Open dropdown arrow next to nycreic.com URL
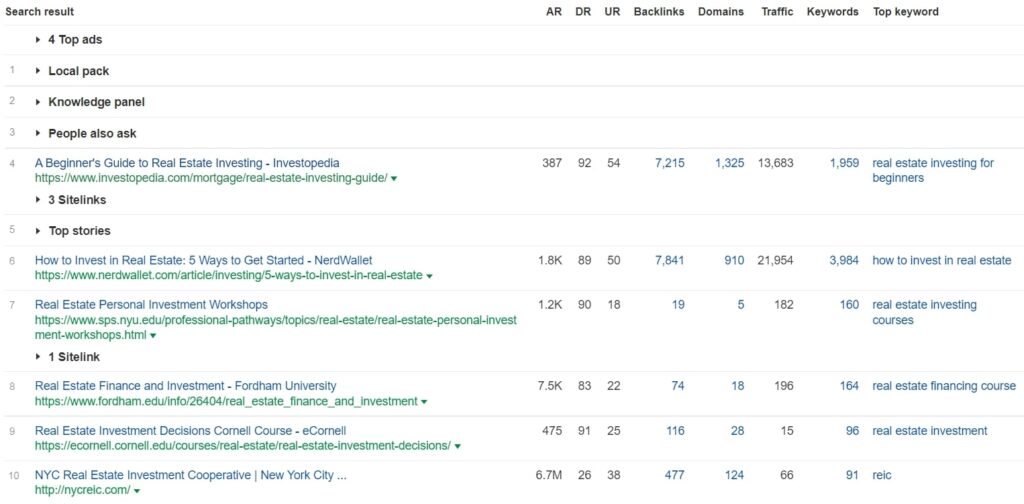 point(136,491)
